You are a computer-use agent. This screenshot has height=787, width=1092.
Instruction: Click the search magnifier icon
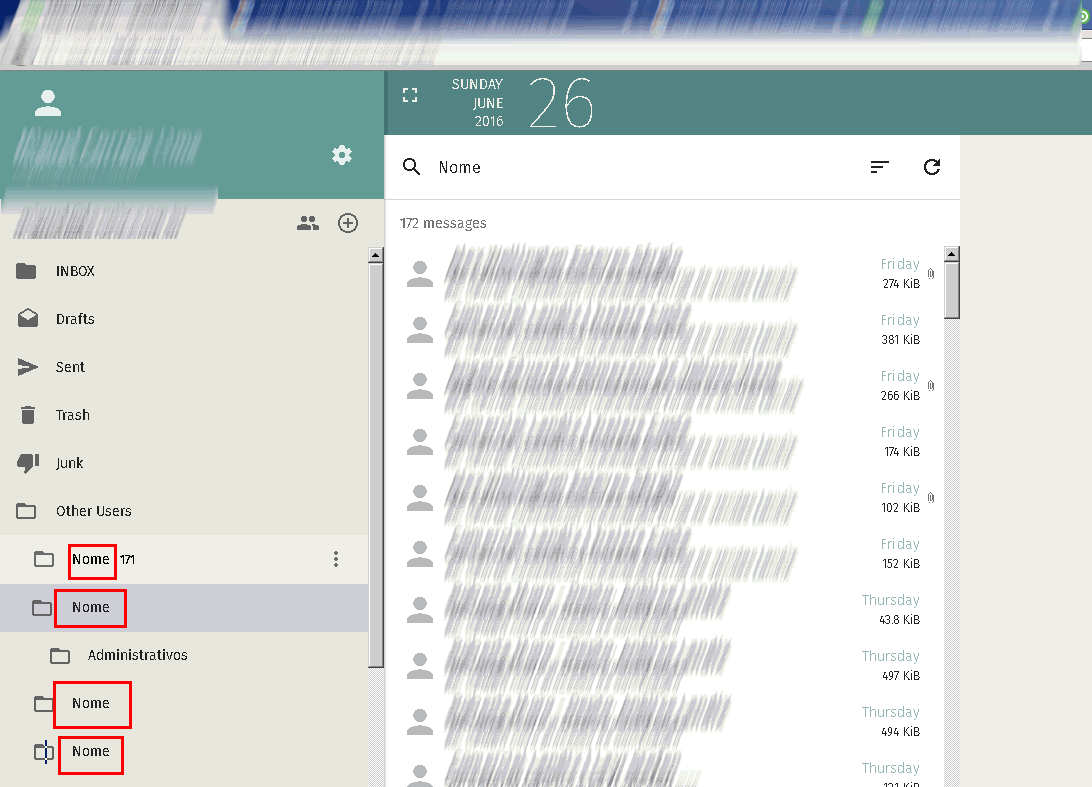pyautogui.click(x=411, y=167)
